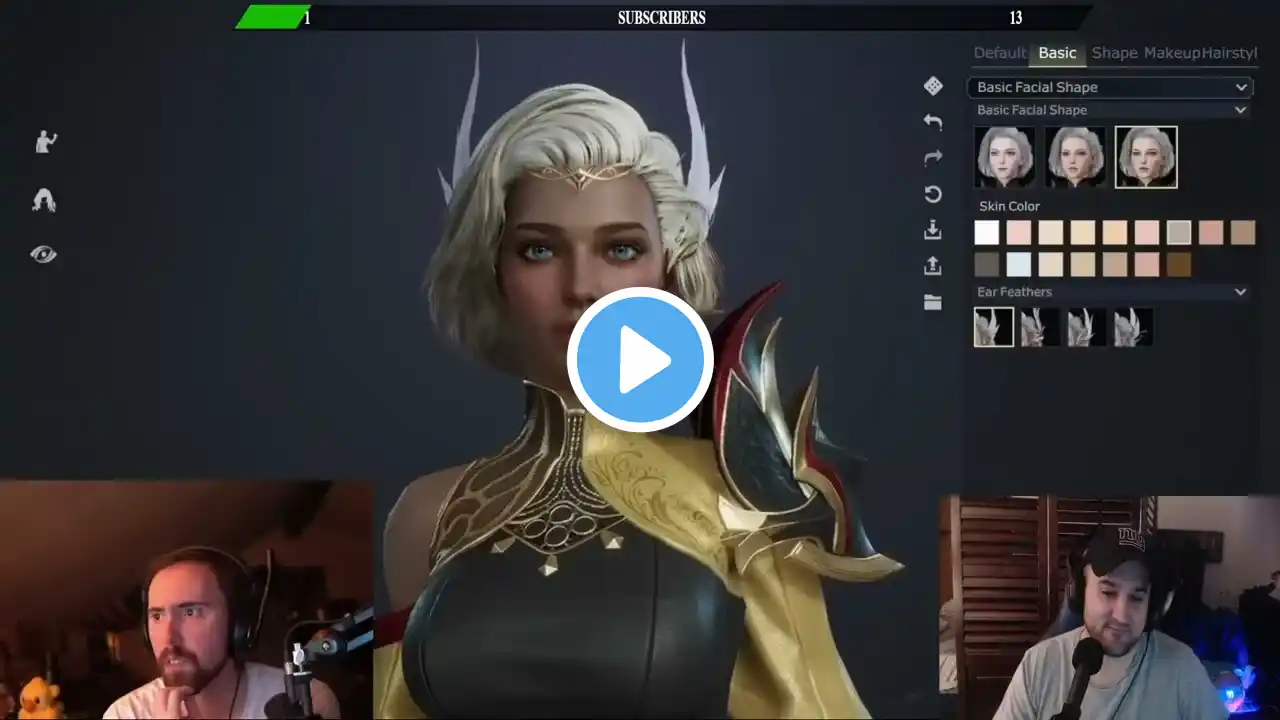This screenshot has width=1280, height=720.
Task: Select the fourth ear feather thumbnail
Action: click(1134, 327)
